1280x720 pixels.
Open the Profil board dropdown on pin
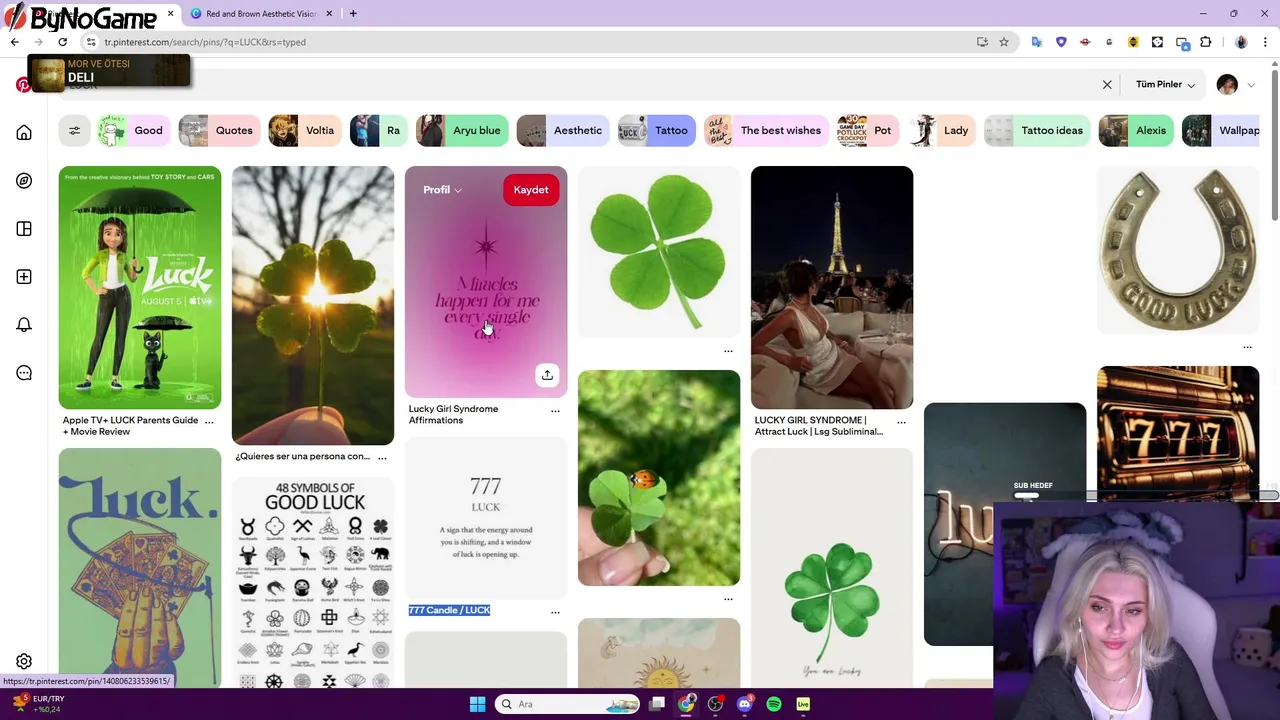(x=442, y=190)
